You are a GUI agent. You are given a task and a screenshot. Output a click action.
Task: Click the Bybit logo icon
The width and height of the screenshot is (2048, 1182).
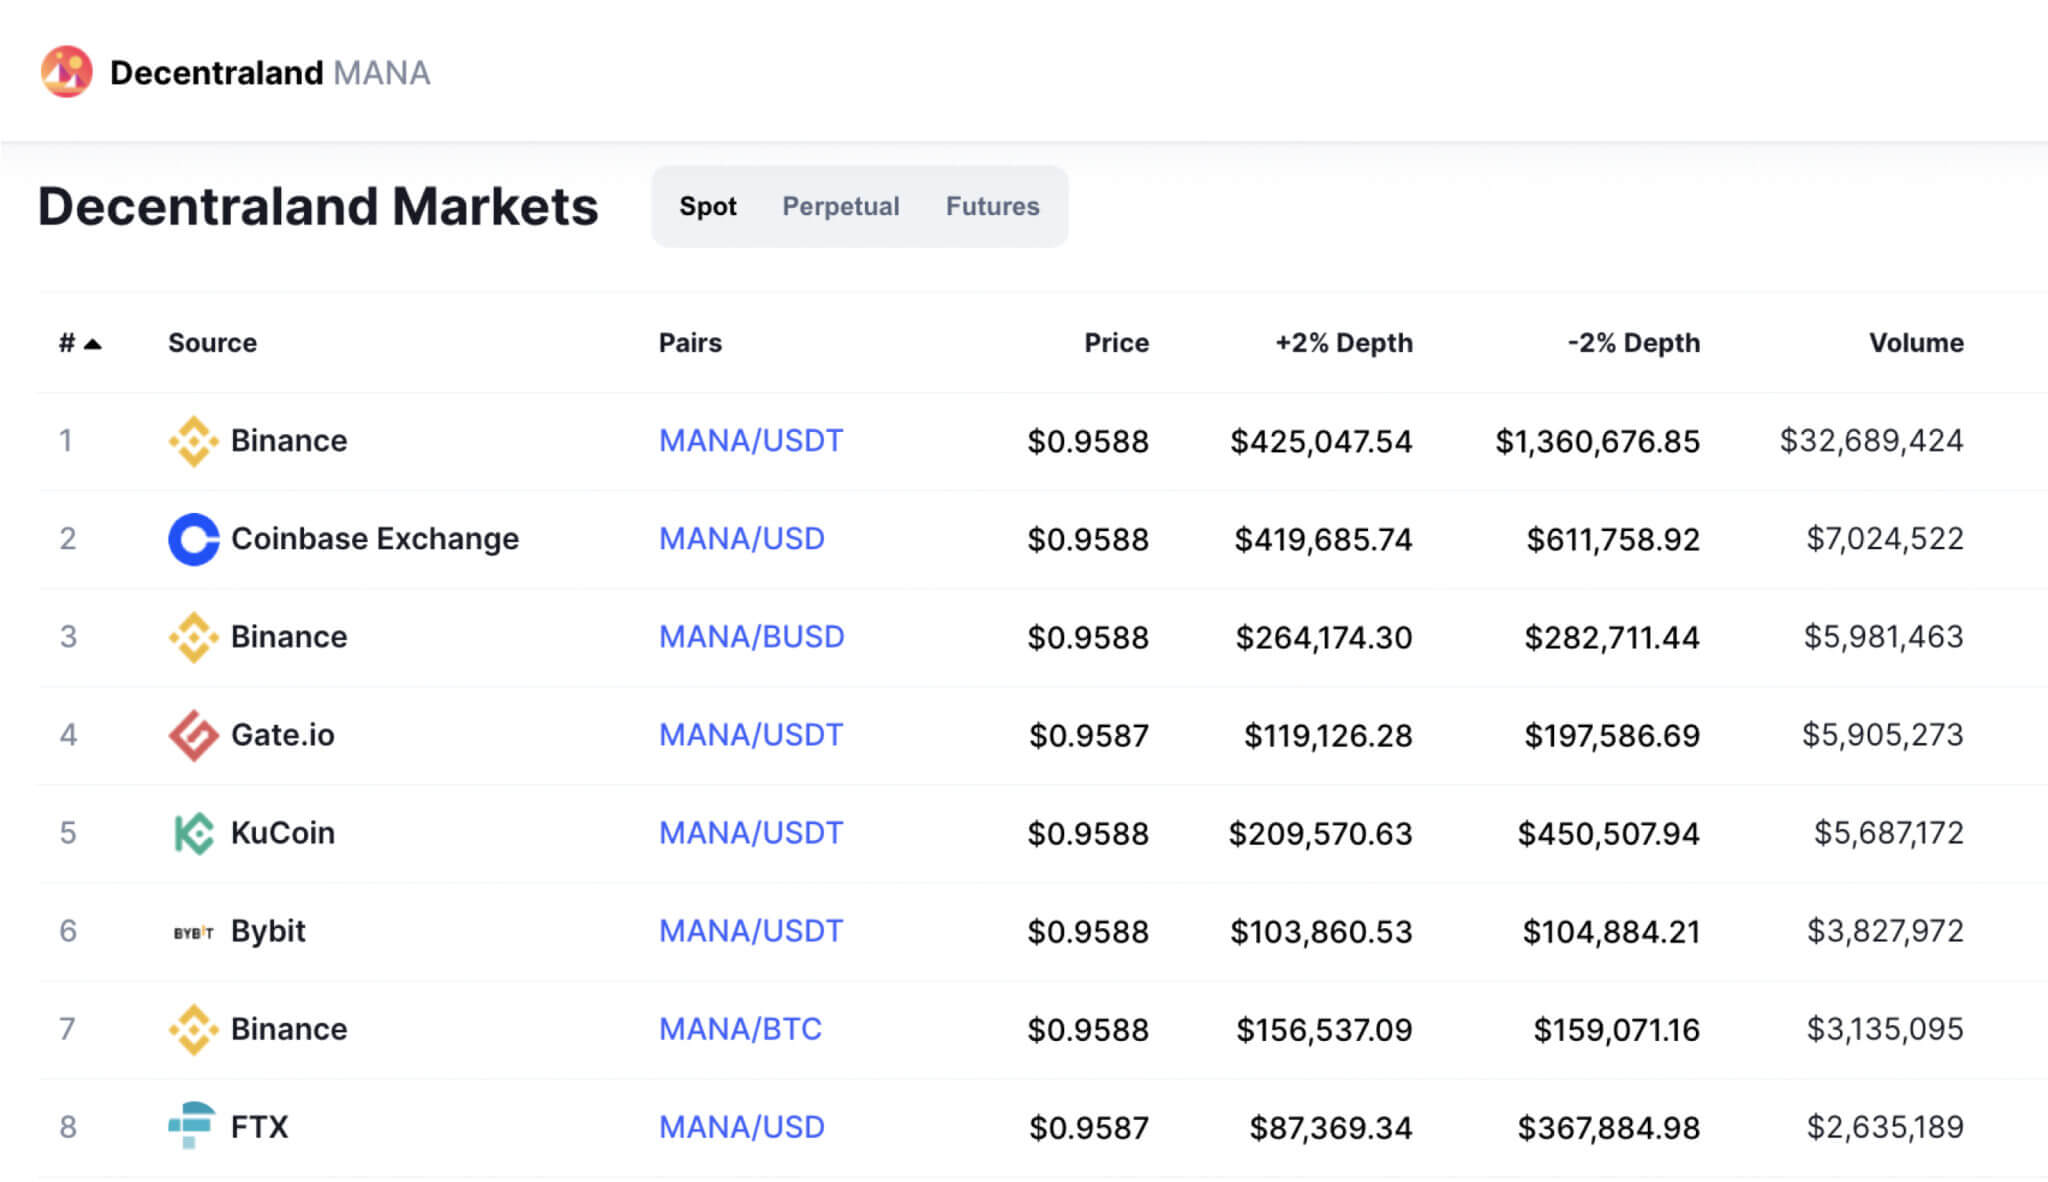(x=193, y=932)
